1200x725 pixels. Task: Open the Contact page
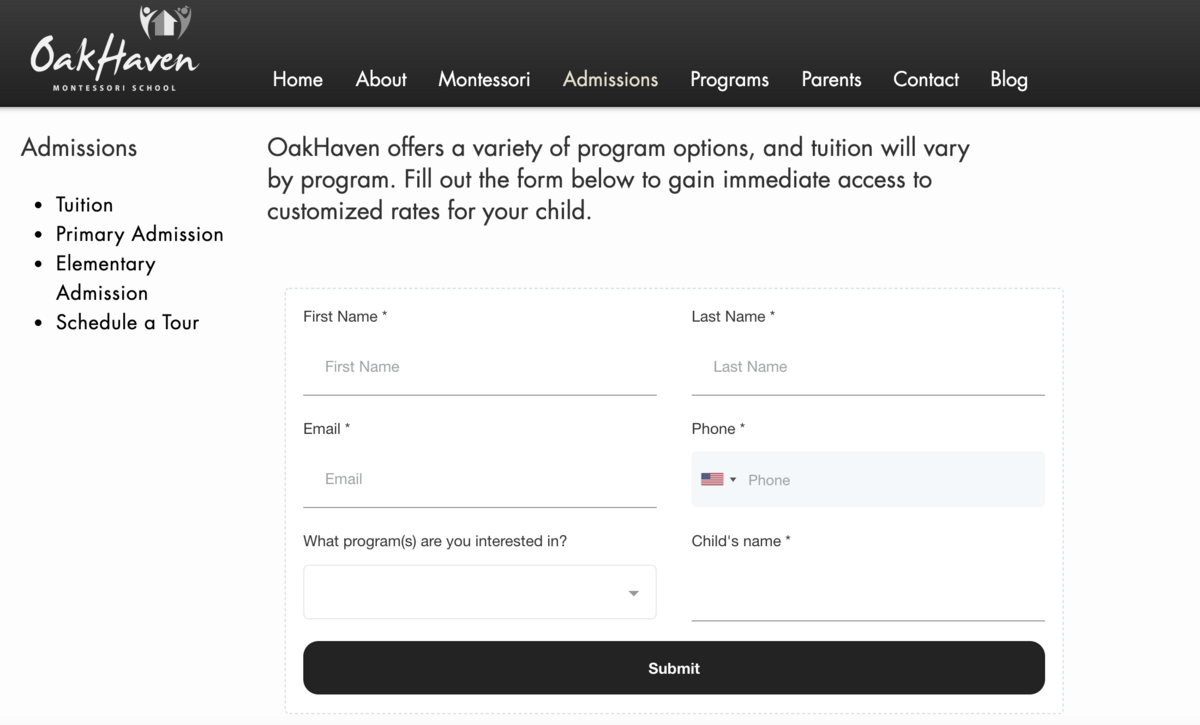click(x=925, y=80)
